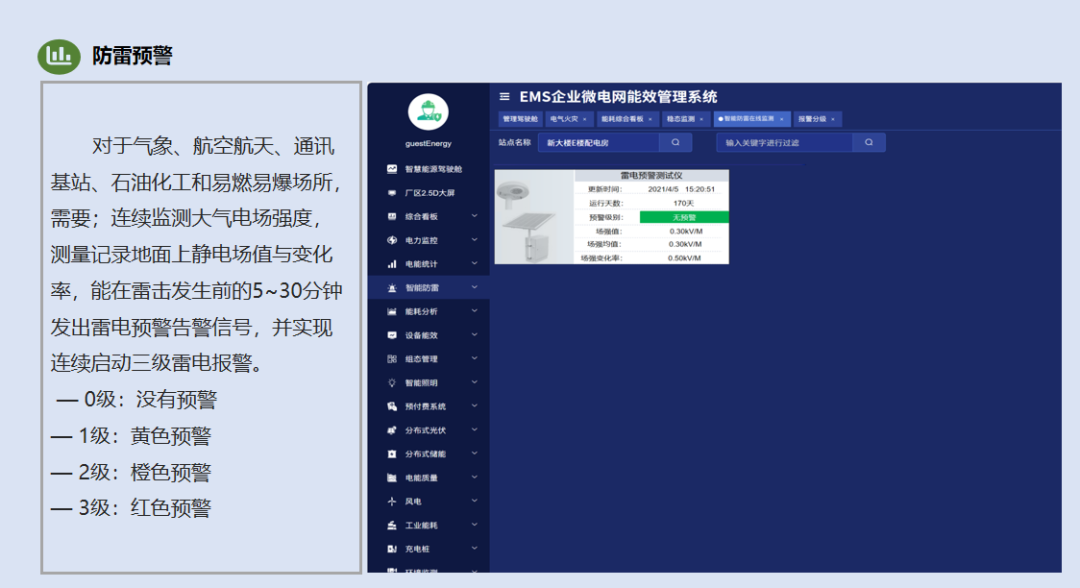1080x588 pixels.
Task: Click the 综合看板 dashboard icon
Action: click(x=392, y=216)
